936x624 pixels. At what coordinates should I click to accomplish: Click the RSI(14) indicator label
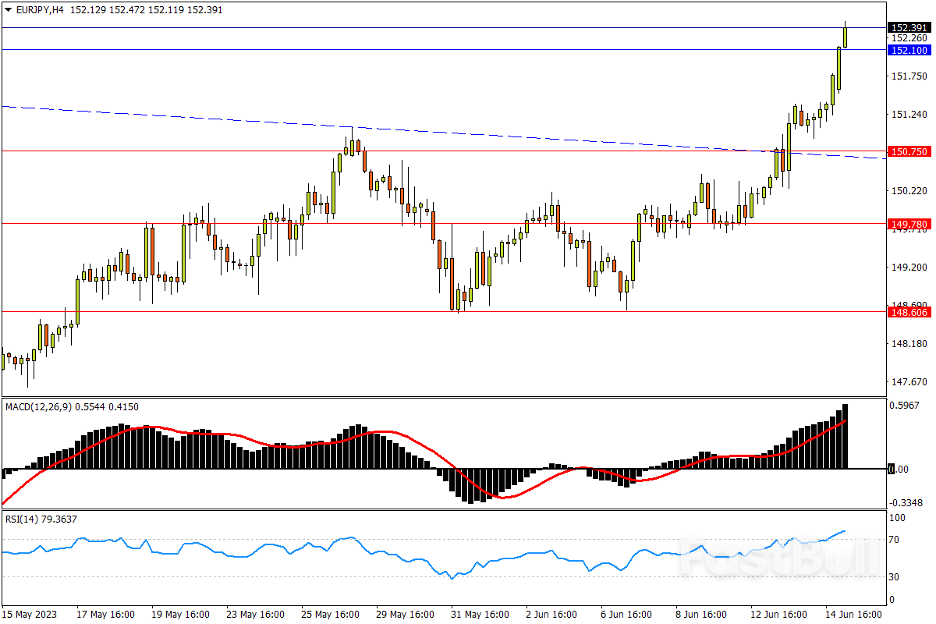coord(21,520)
